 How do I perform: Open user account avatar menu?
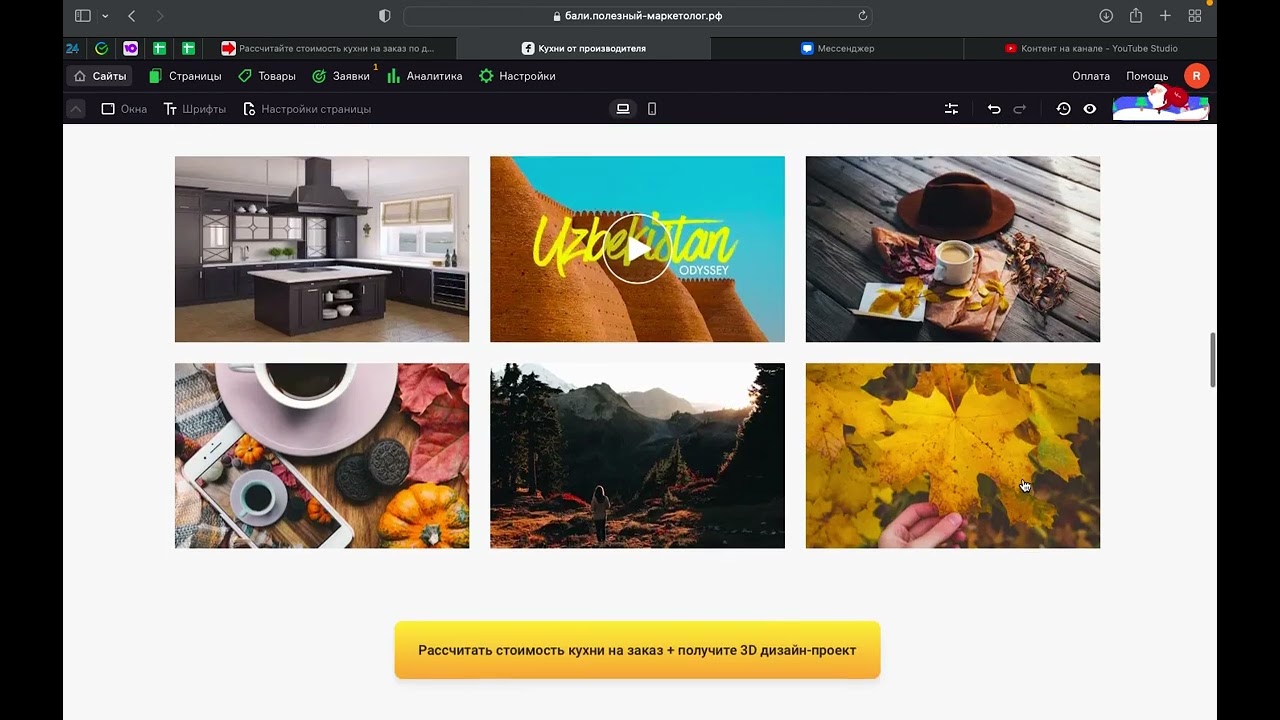click(1196, 76)
